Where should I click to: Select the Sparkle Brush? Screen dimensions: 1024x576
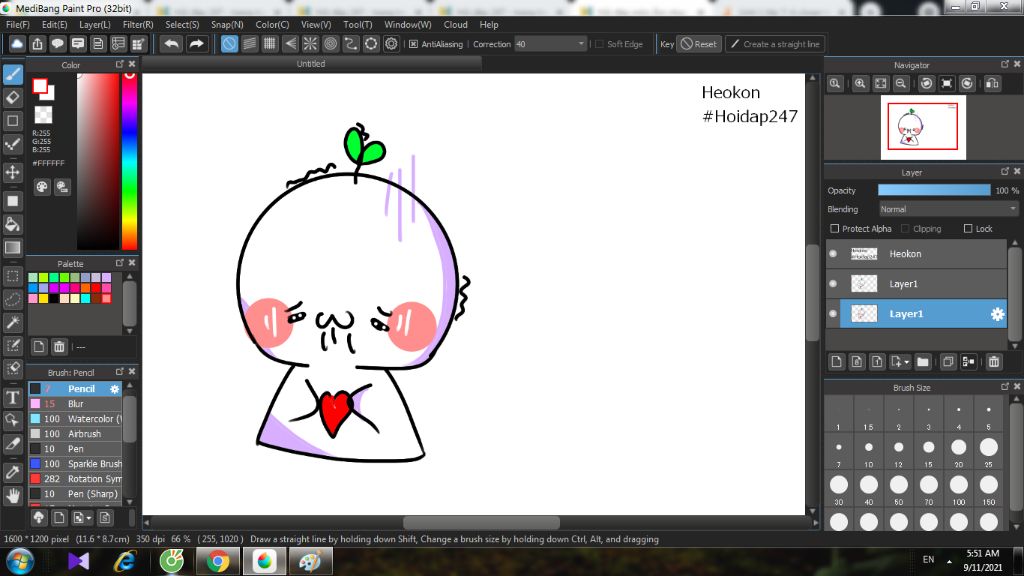[x=75, y=464]
